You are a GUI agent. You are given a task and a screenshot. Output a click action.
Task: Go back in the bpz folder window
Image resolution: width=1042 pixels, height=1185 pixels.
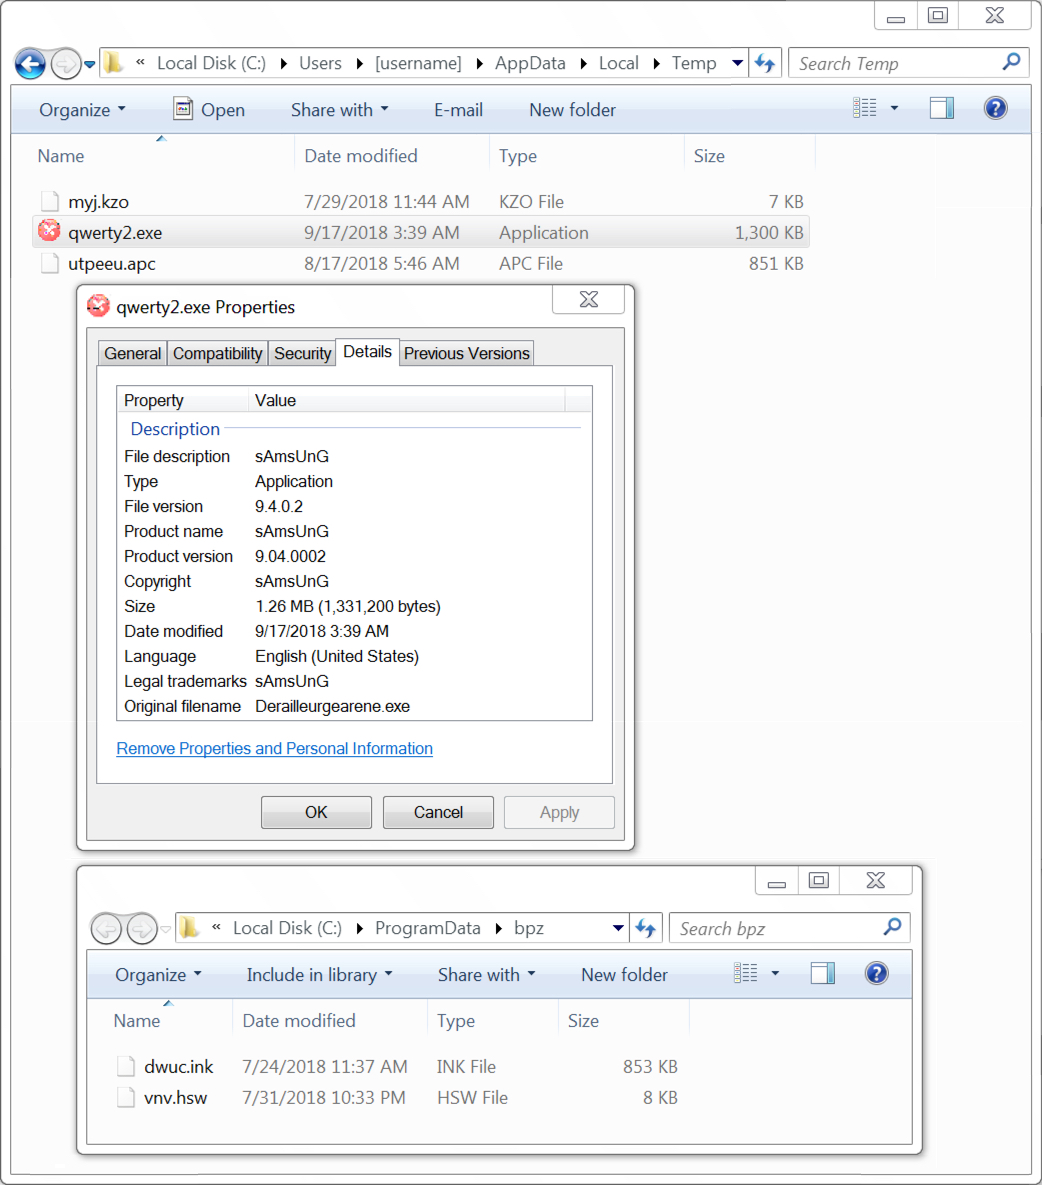coord(107,928)
